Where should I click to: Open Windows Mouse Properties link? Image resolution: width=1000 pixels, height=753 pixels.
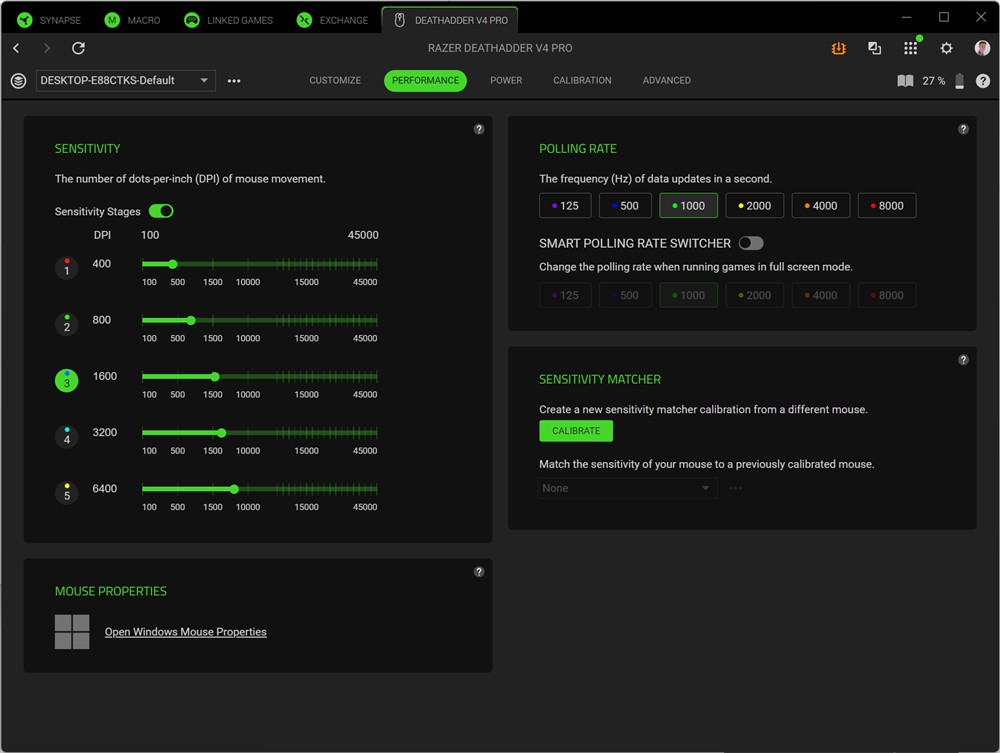(185, 632)
